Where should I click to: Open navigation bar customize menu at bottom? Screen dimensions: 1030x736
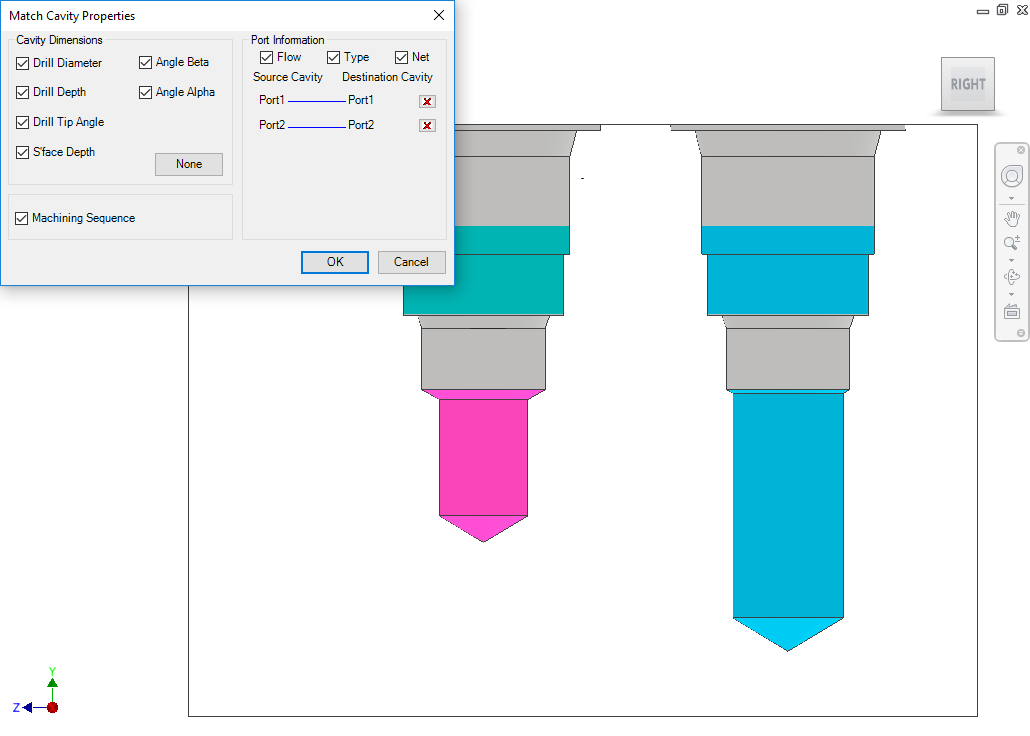(1021, 333)
